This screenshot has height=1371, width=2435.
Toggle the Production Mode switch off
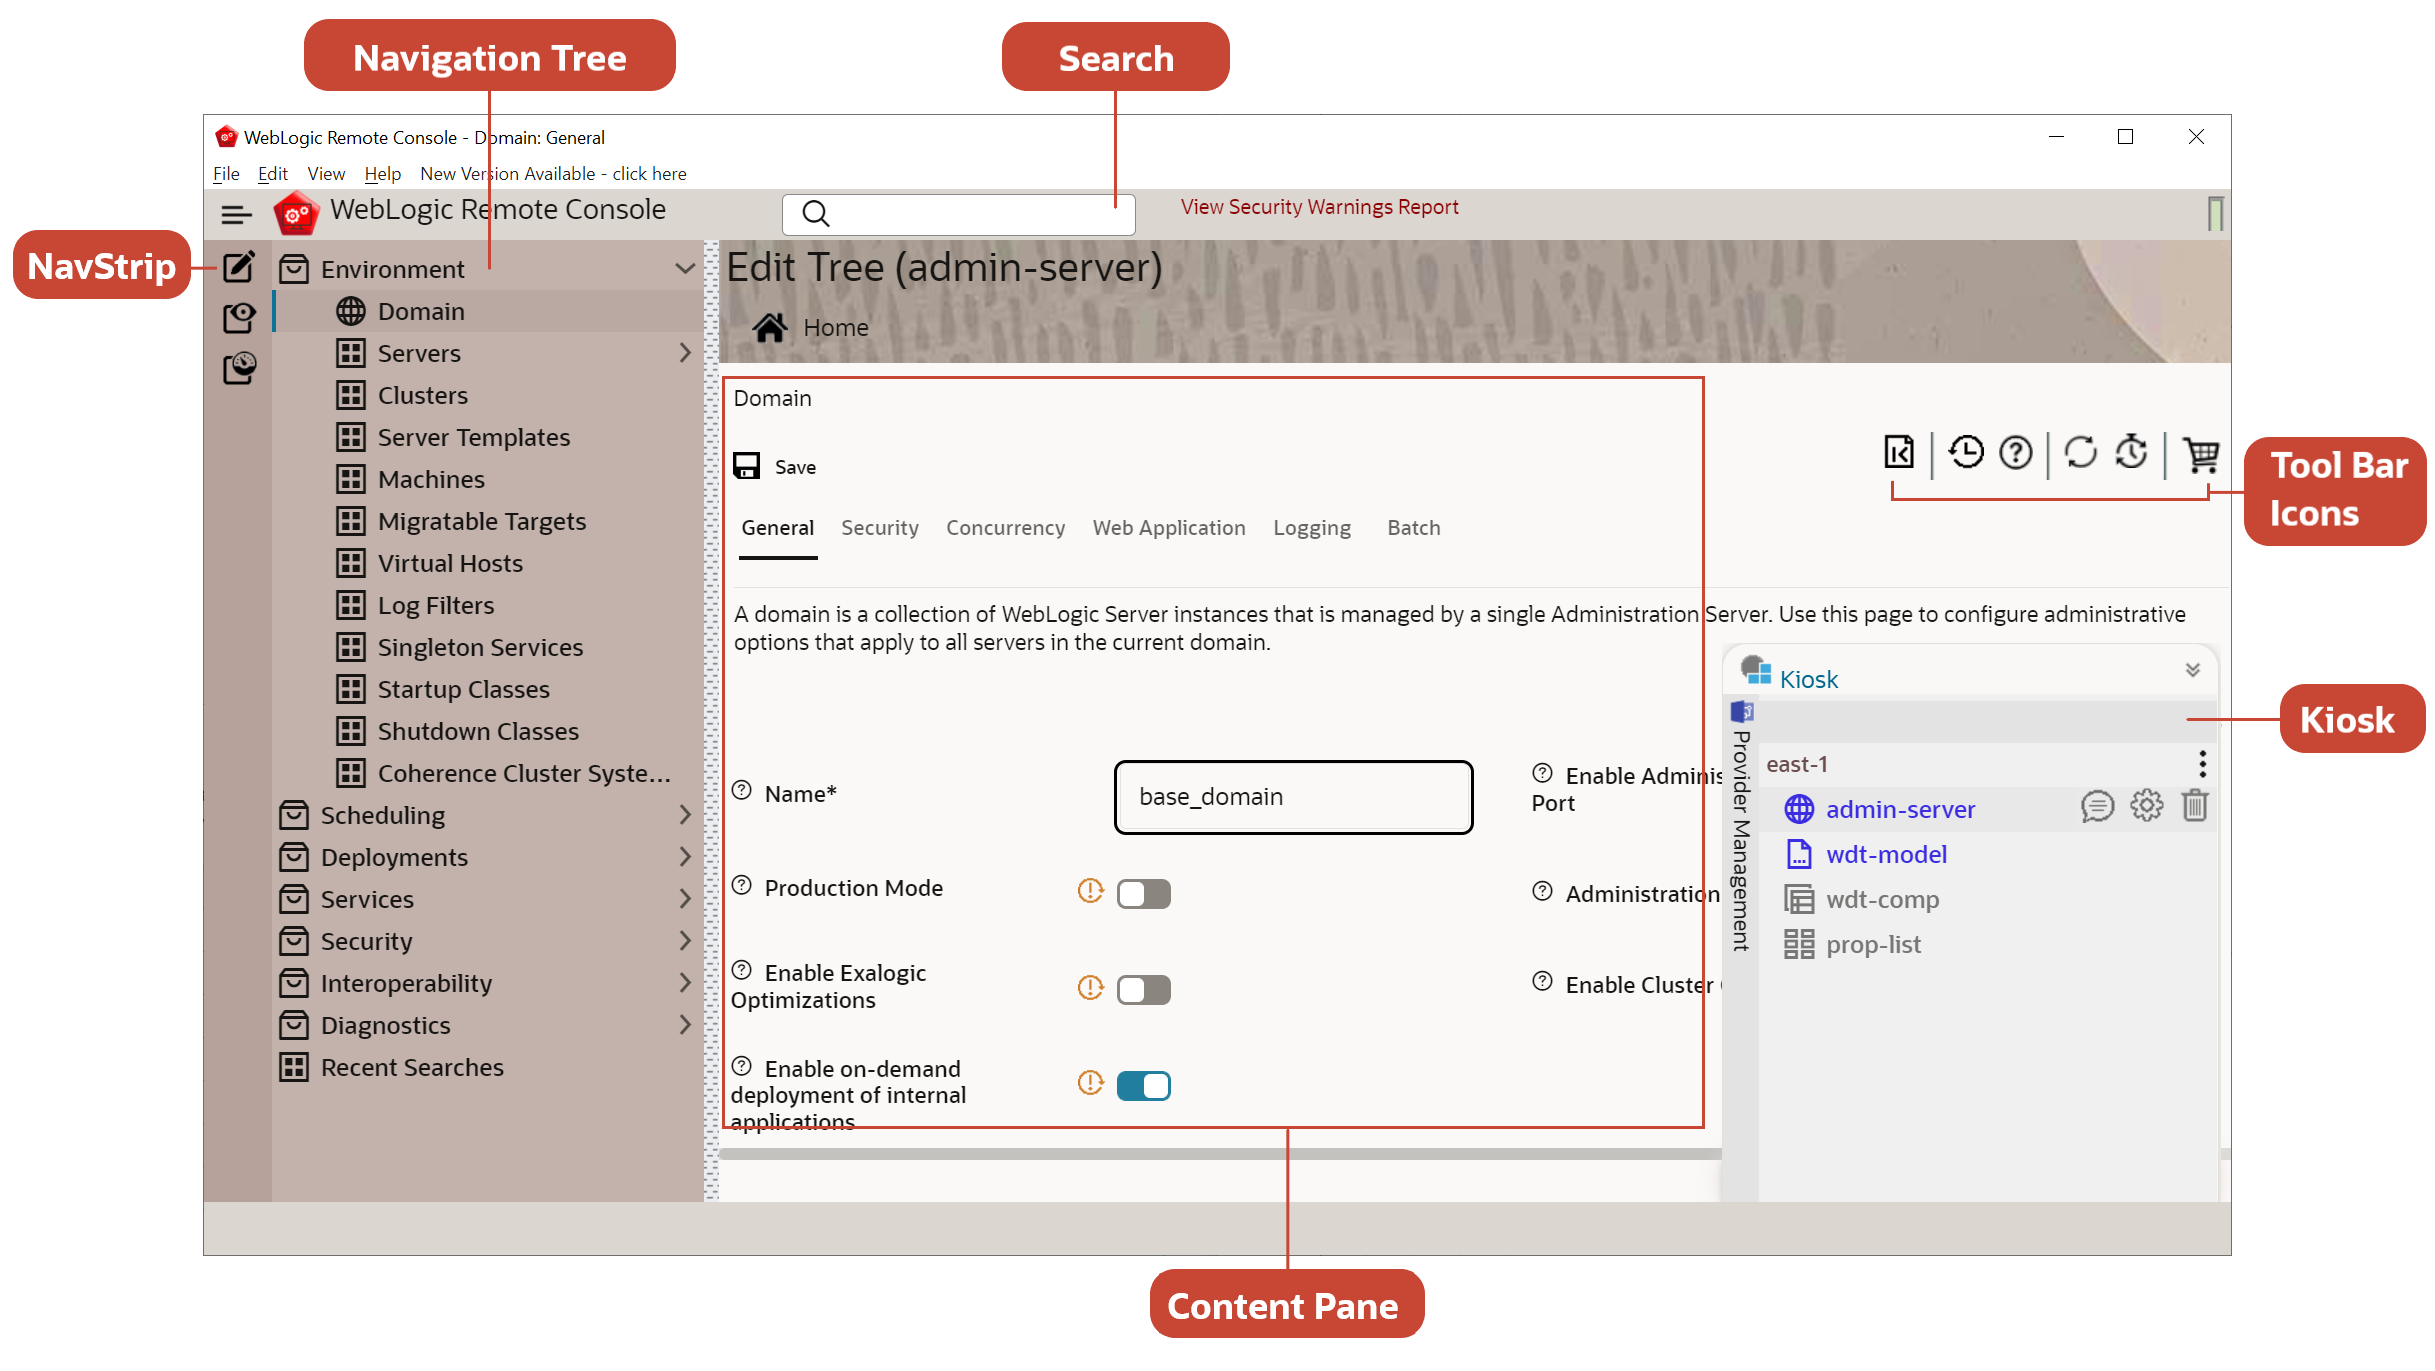(x=1142, y=891)
